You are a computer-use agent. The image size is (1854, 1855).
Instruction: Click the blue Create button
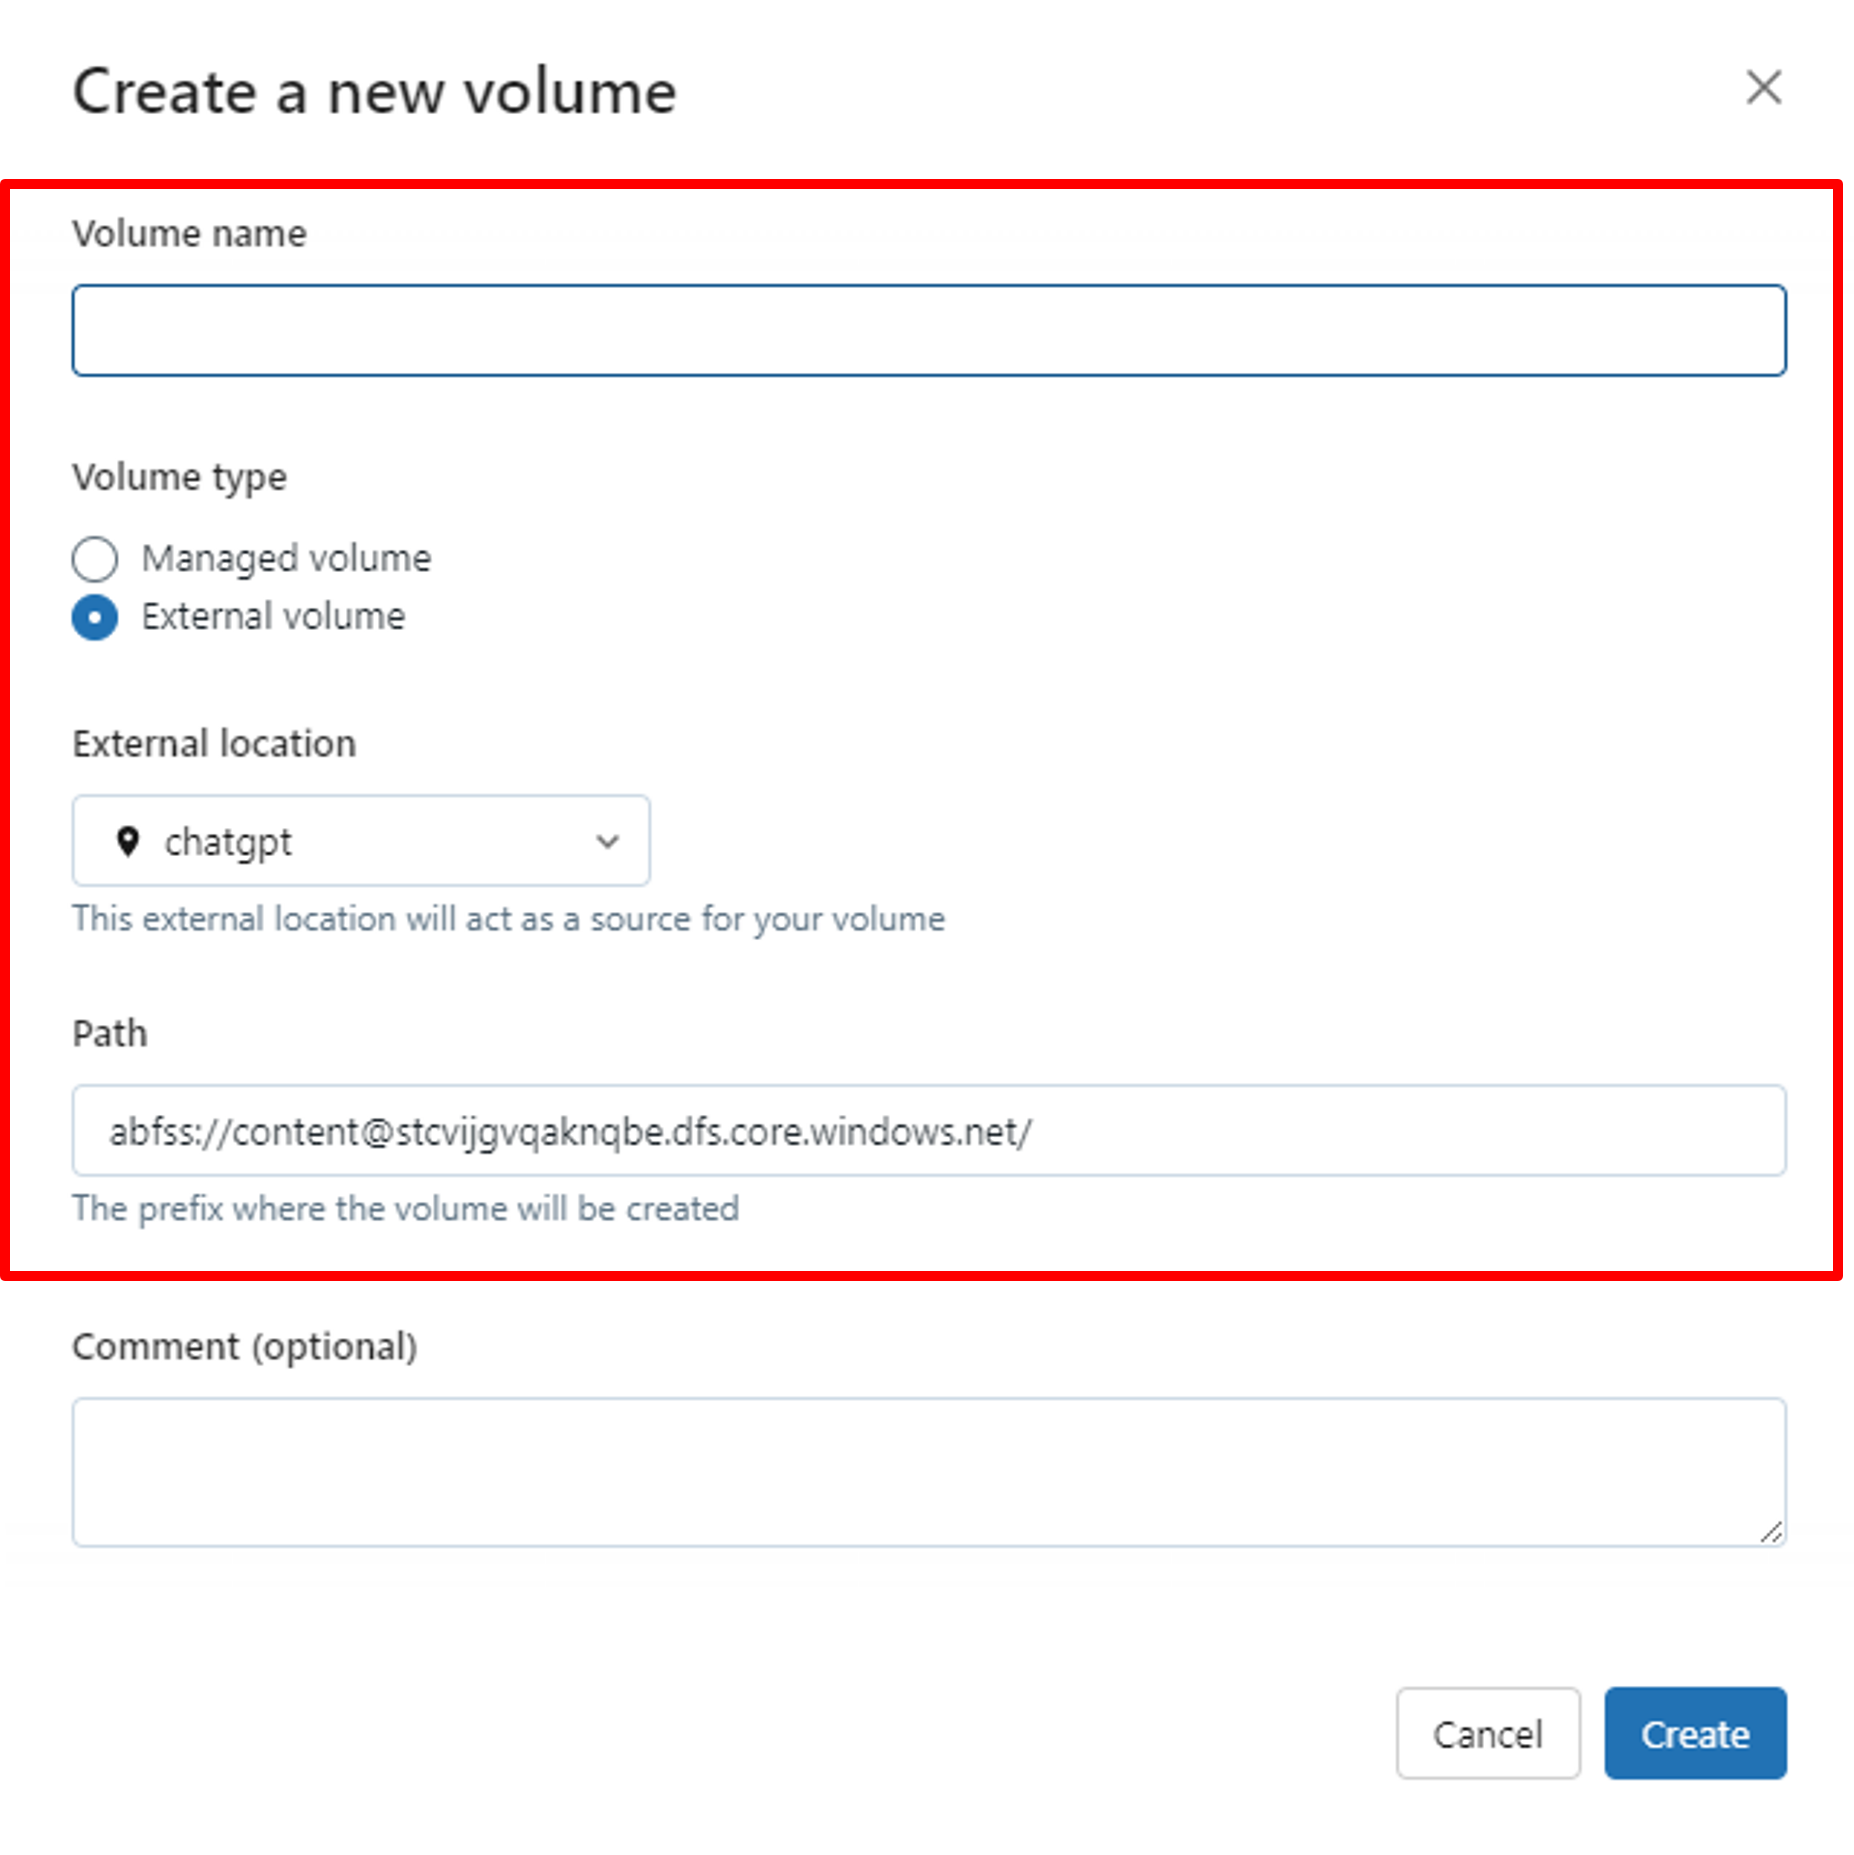[1695, 1734]
